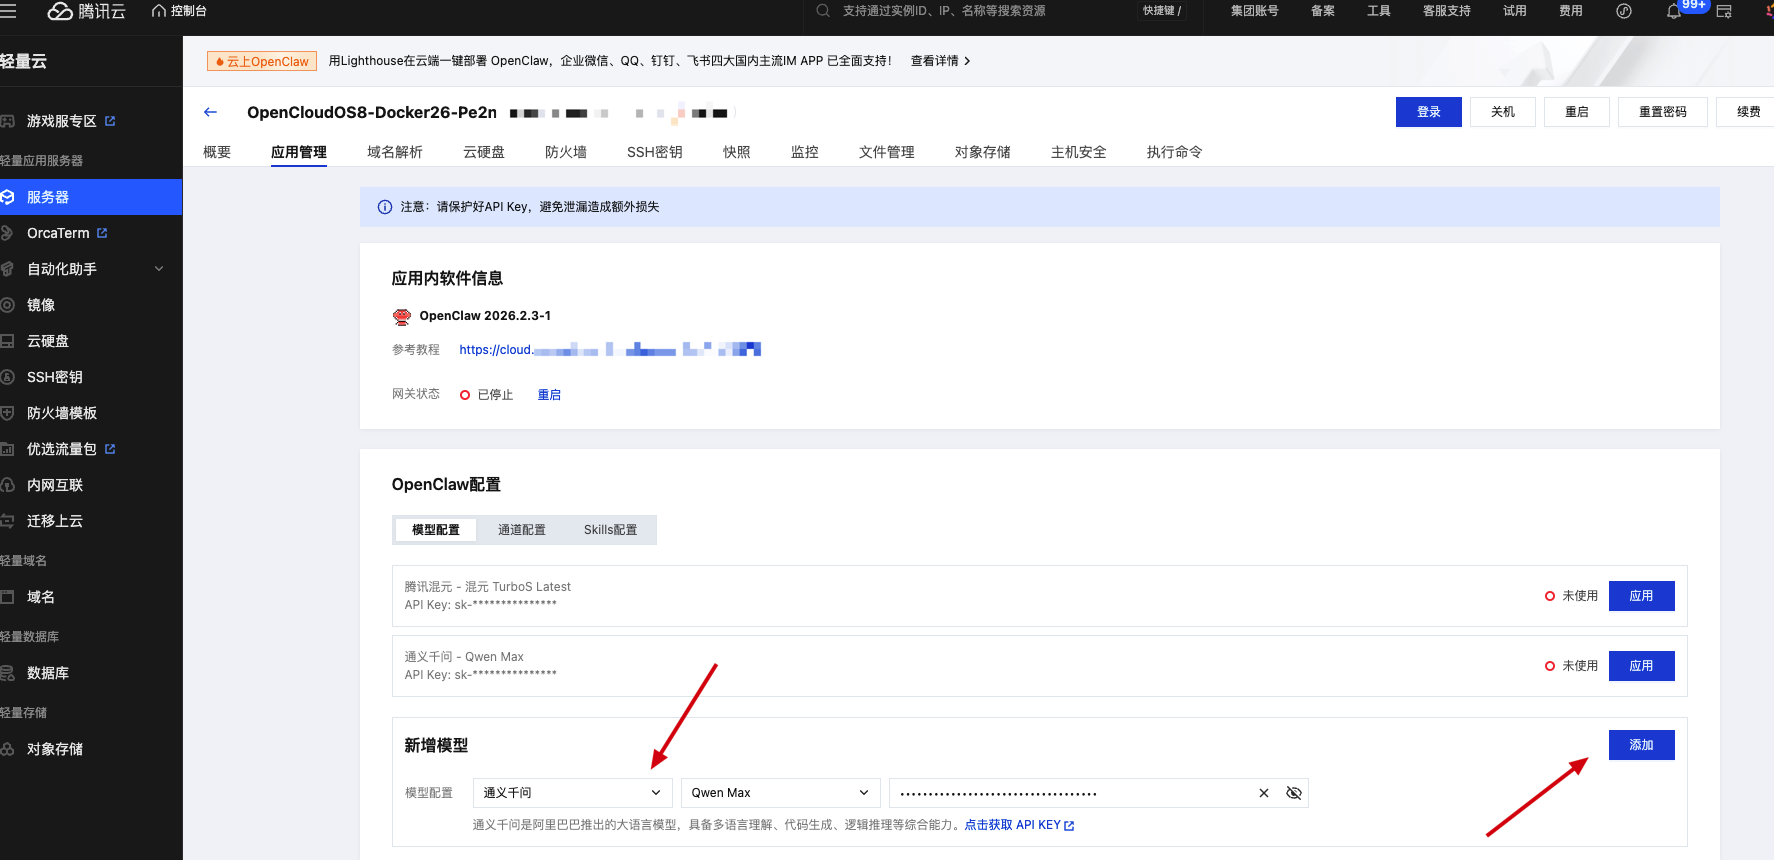The width and height of the screenshot is (1774, 860).
Task: Click the 云上OpenClaw orange tag
Action: [262, 61]
